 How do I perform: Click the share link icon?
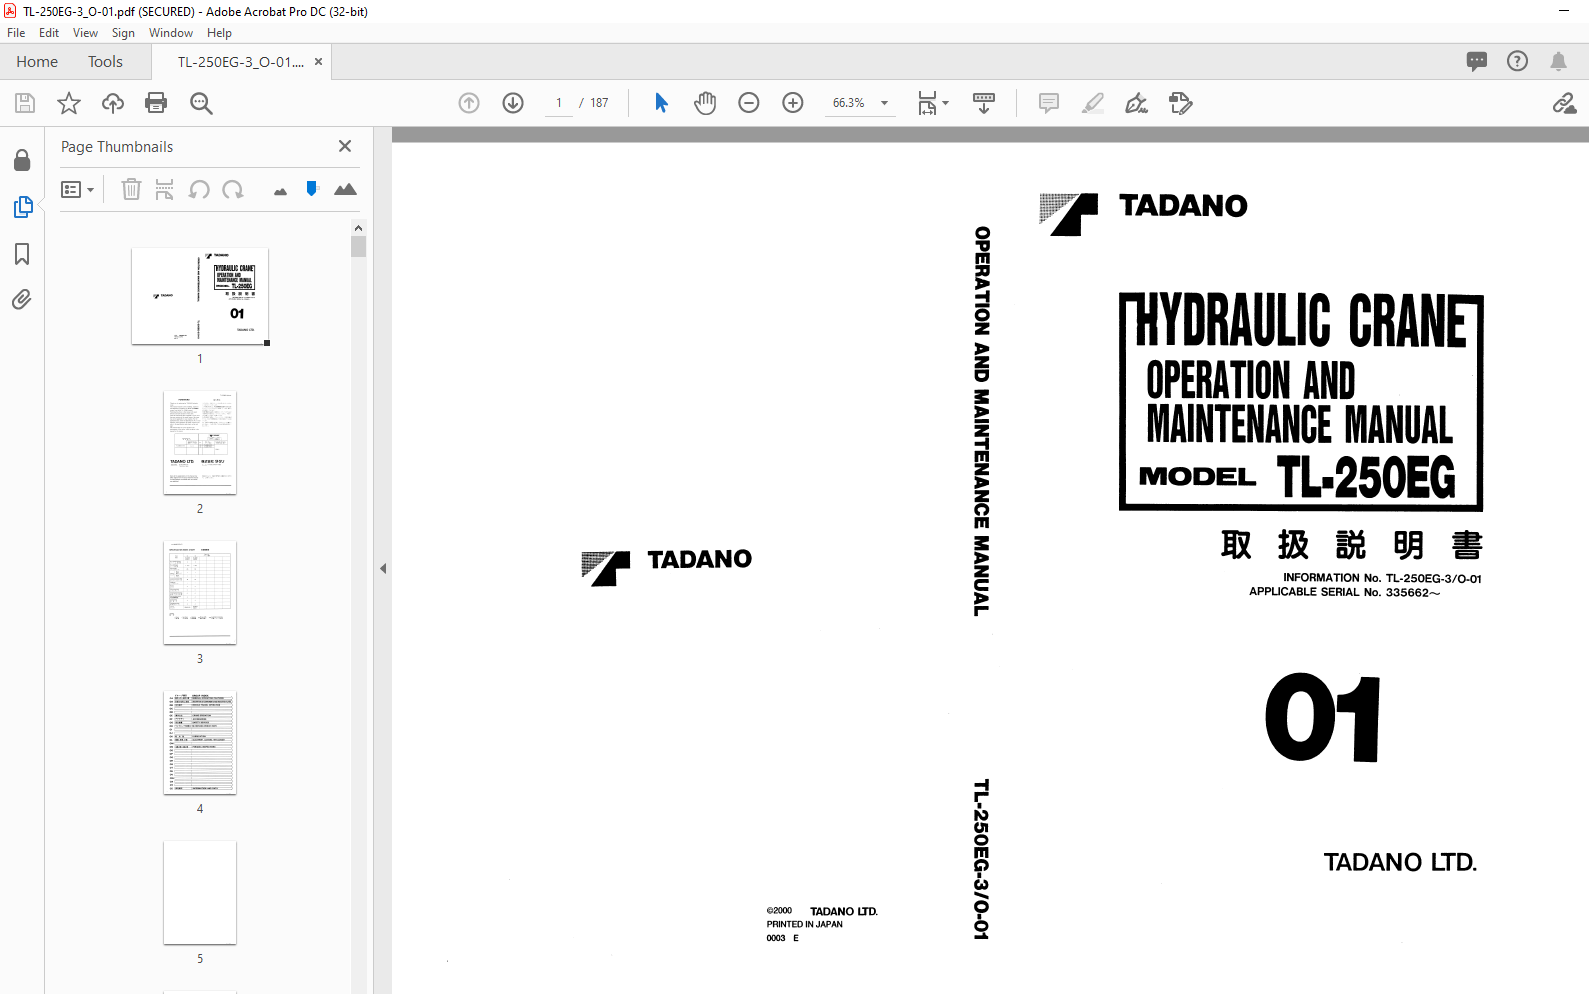pos(1564,103)
